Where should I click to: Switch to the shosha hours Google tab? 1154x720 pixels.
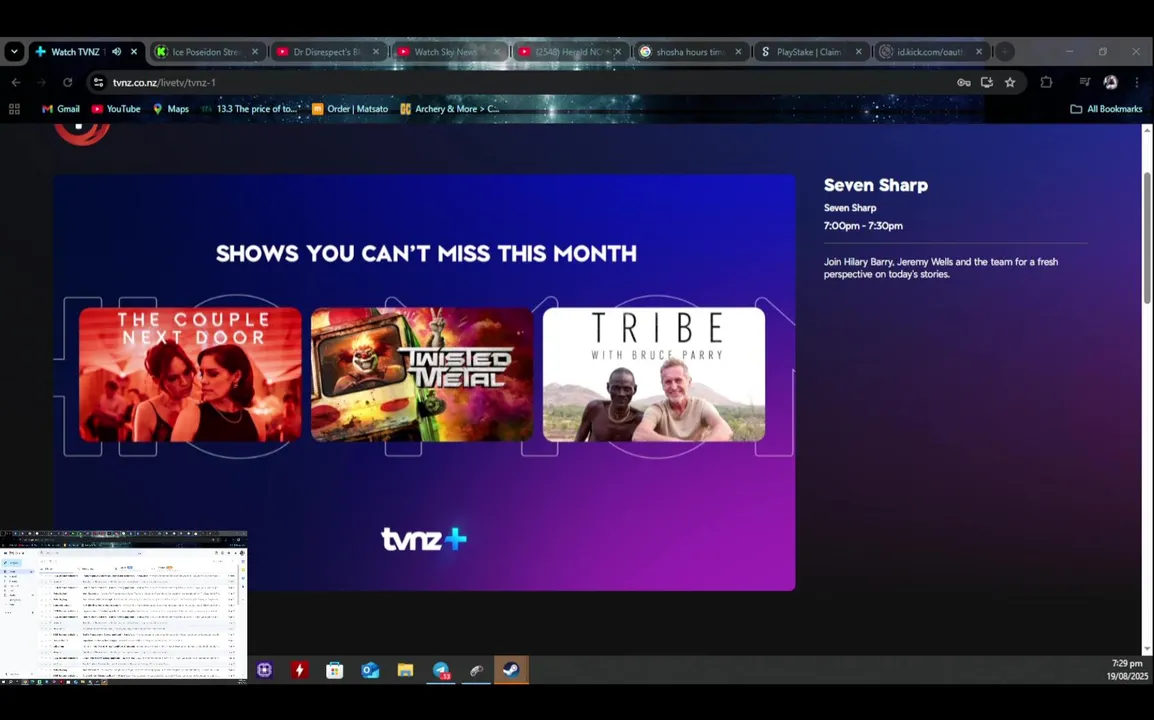[x=690, y=52]
